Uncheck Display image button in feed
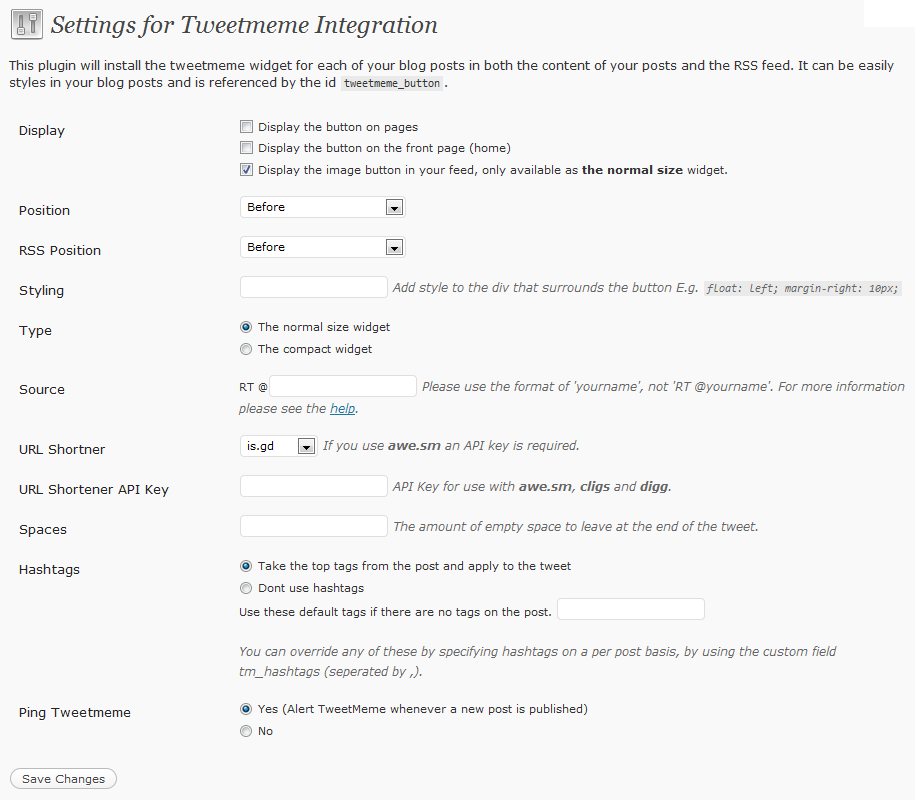 click(246, 170)
